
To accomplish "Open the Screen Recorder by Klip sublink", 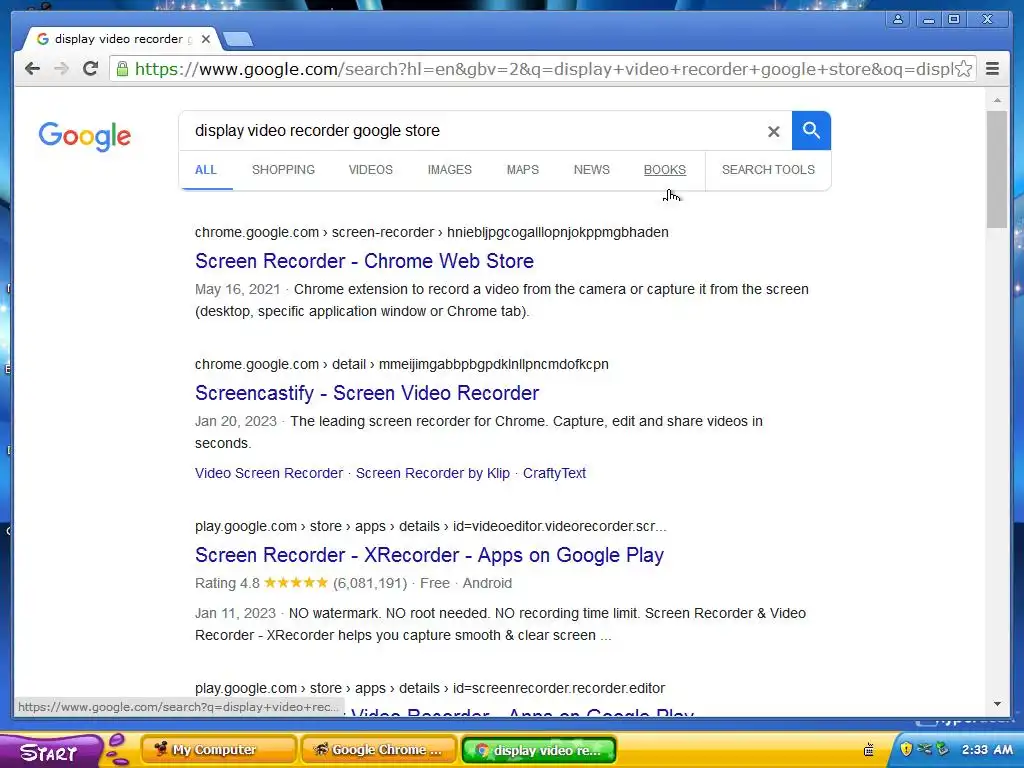I will 433,473.
